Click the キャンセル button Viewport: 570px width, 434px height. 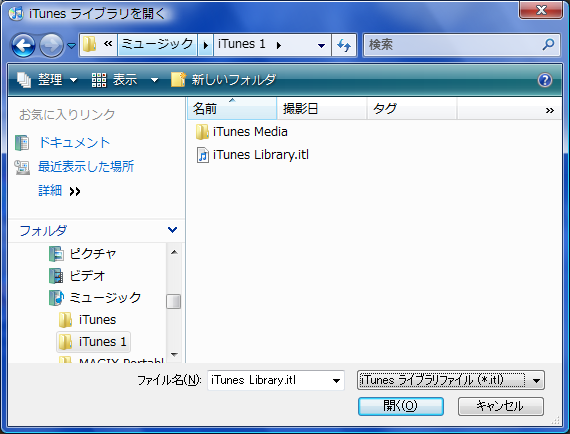click(x=501, y=406)
